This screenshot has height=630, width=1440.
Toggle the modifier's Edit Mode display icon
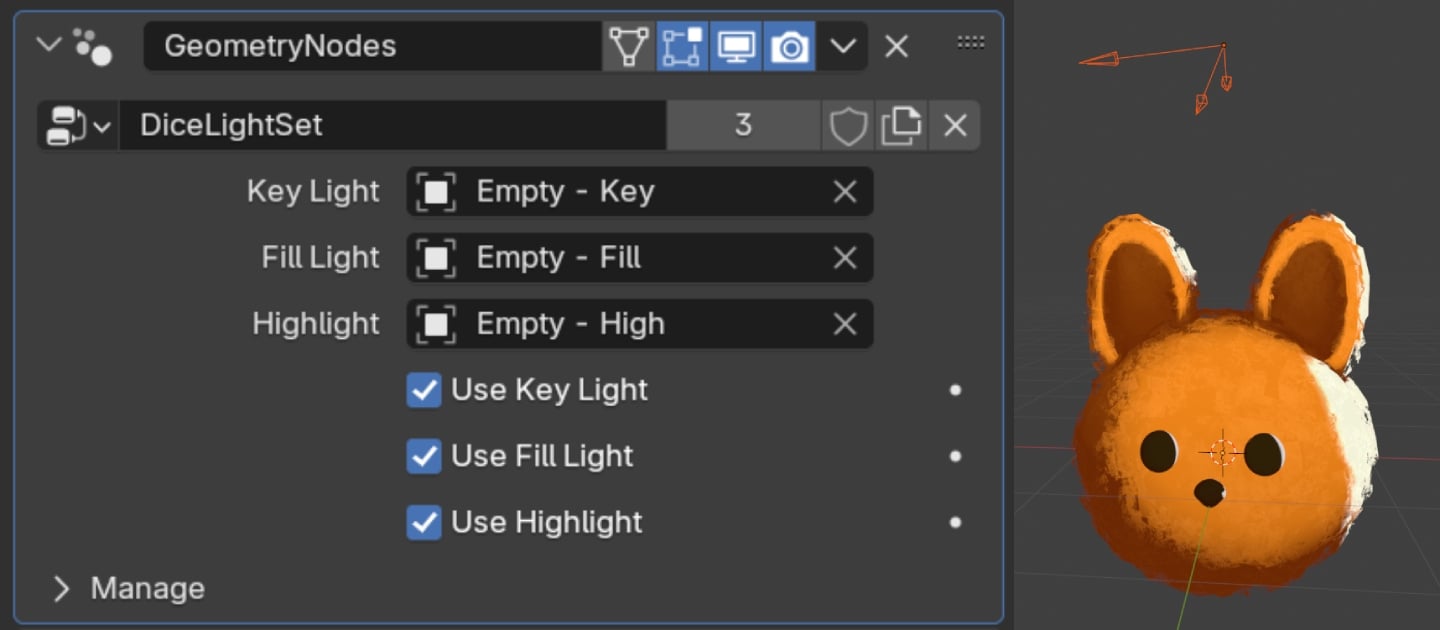pos(682,46)
